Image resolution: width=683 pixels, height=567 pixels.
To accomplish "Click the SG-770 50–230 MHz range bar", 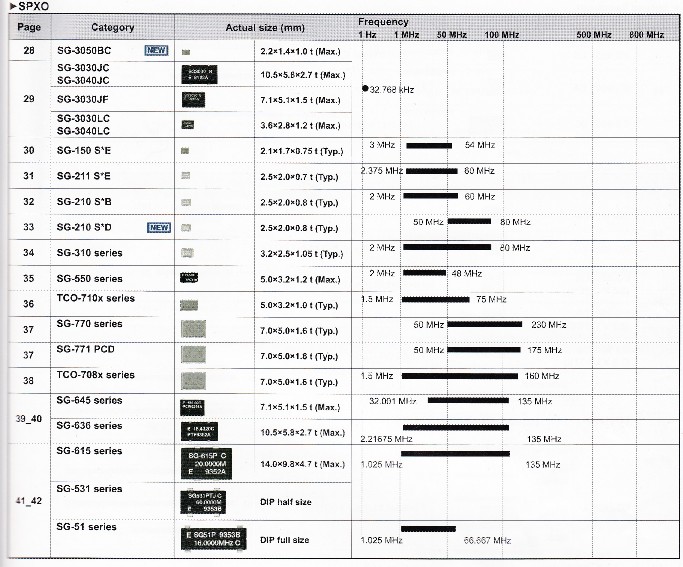I will 485,324.
